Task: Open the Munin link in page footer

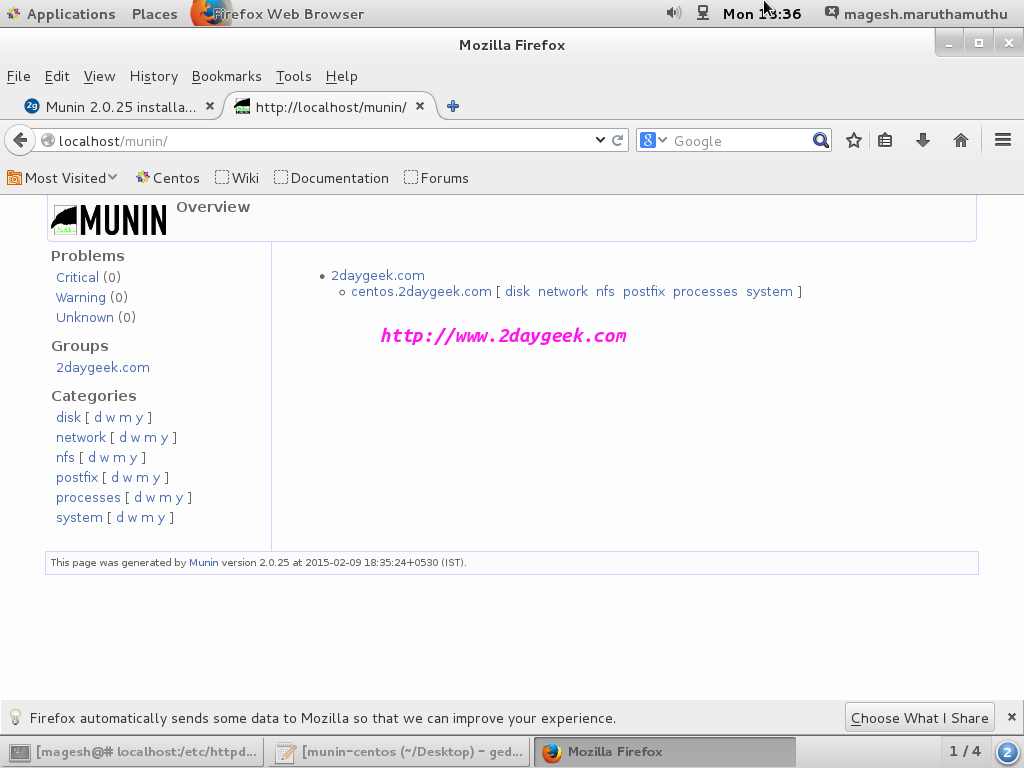Action: pos(204,562)
